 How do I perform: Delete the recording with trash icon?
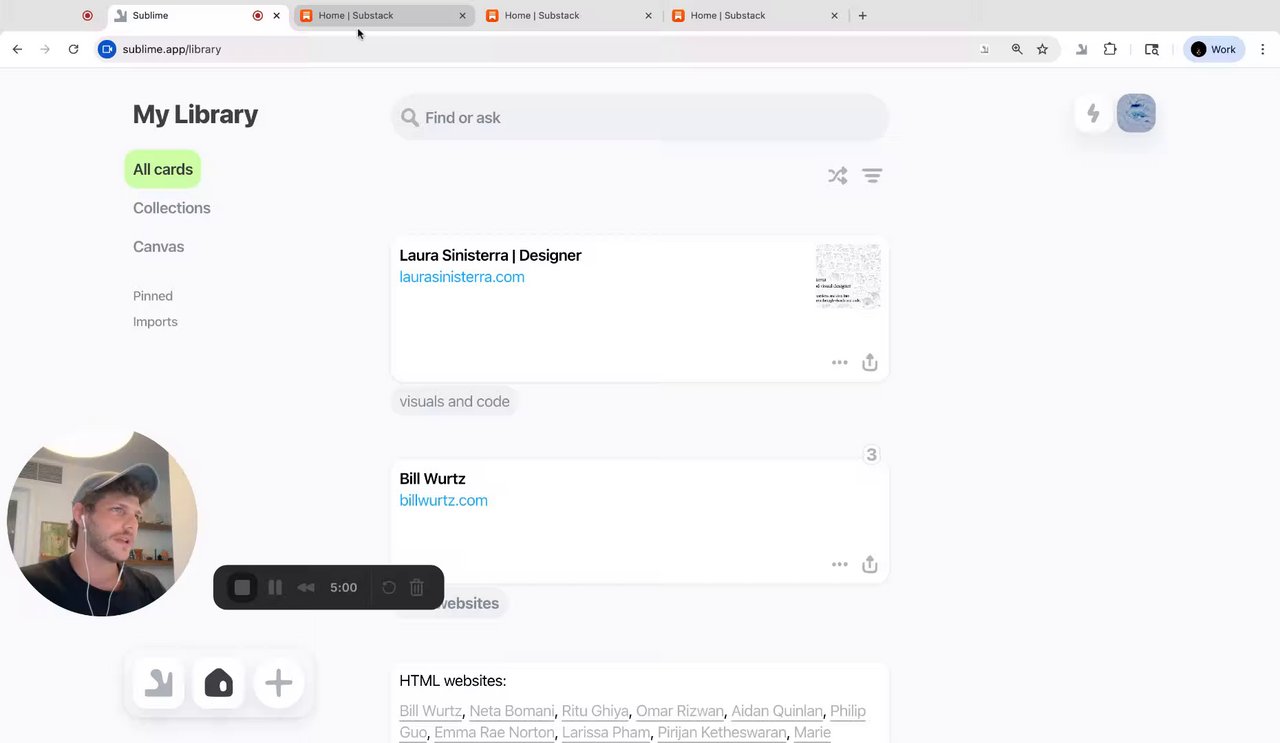click(x=417, y=588)
